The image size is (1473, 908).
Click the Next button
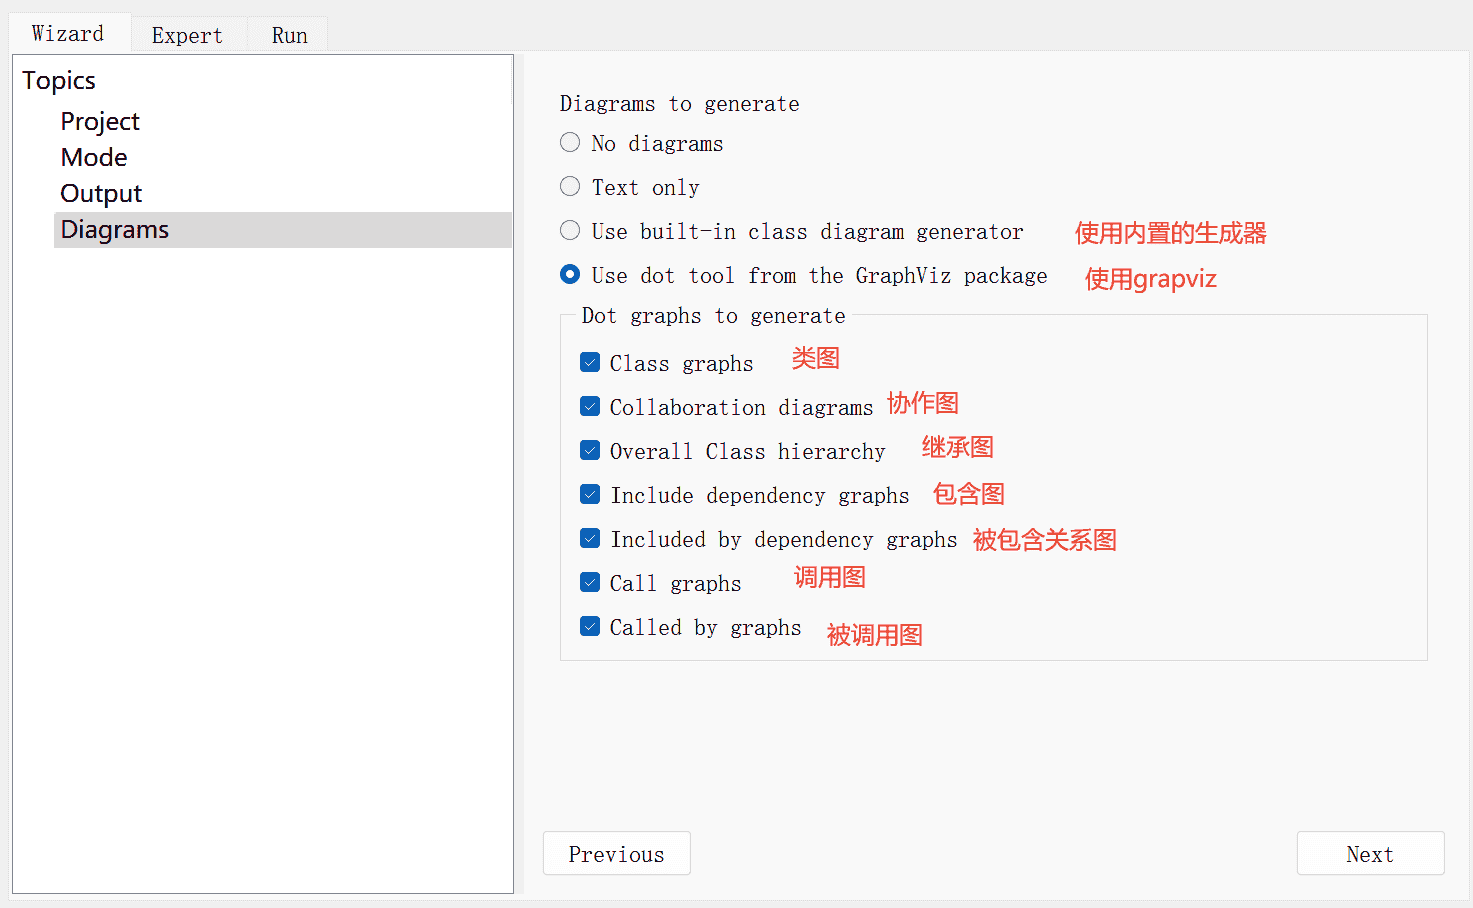pyautogui.click(x=1369, y=854)
